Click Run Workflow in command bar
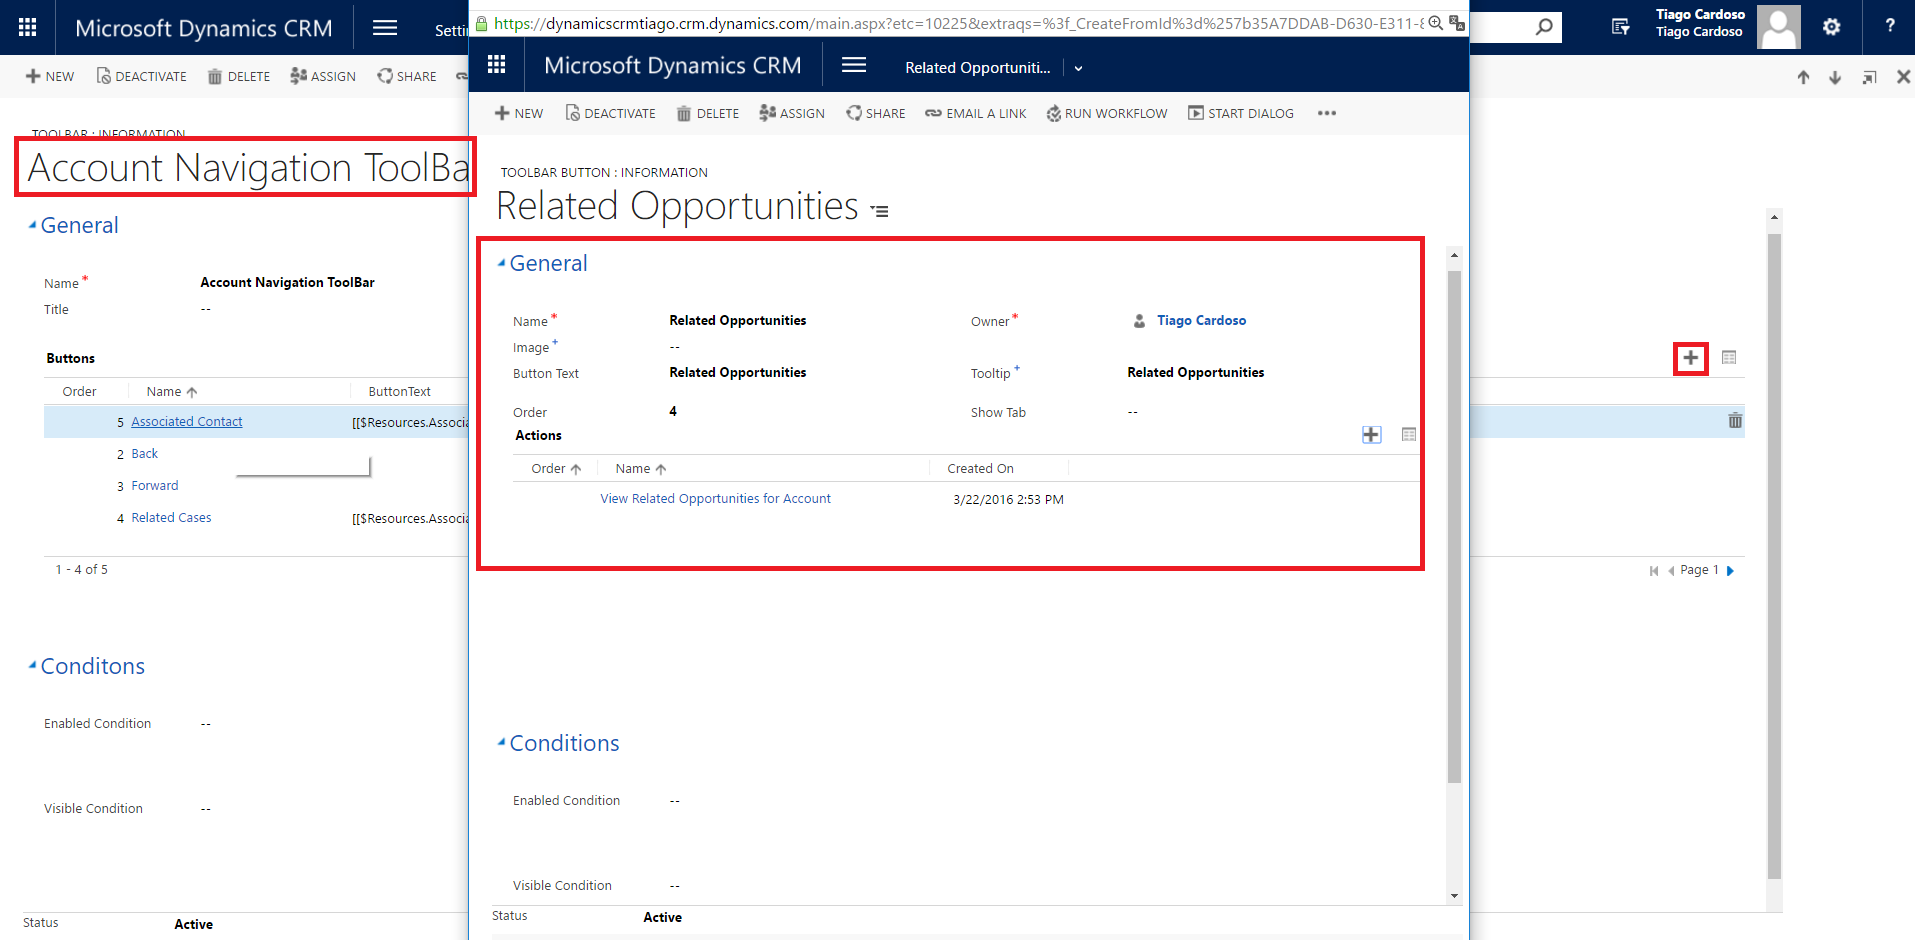Screen dimensions: 1915x940 pos(1106,114)
